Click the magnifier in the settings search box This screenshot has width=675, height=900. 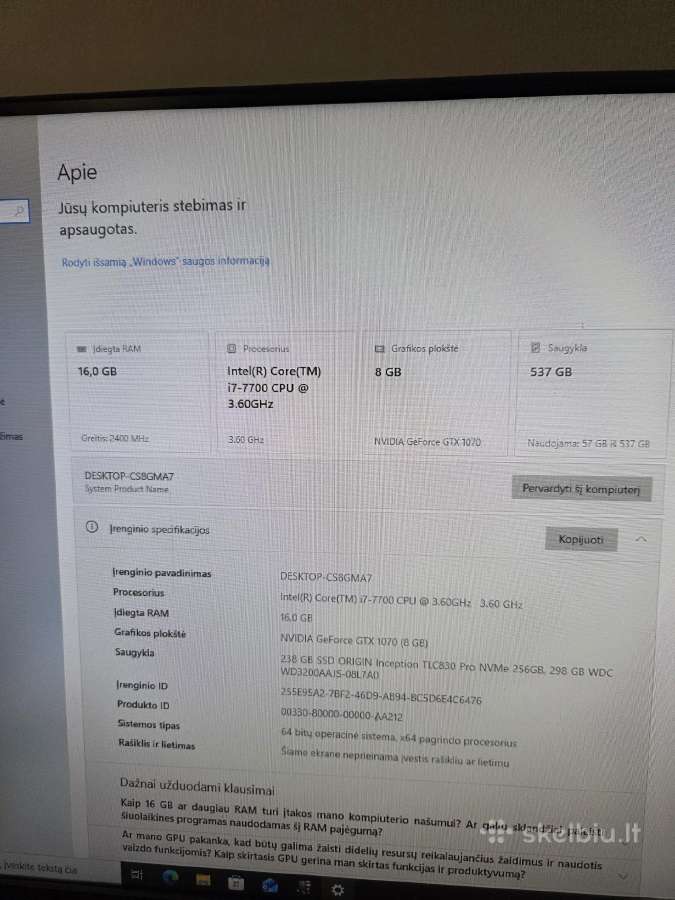pyautogui.click(x=20, y=211)
